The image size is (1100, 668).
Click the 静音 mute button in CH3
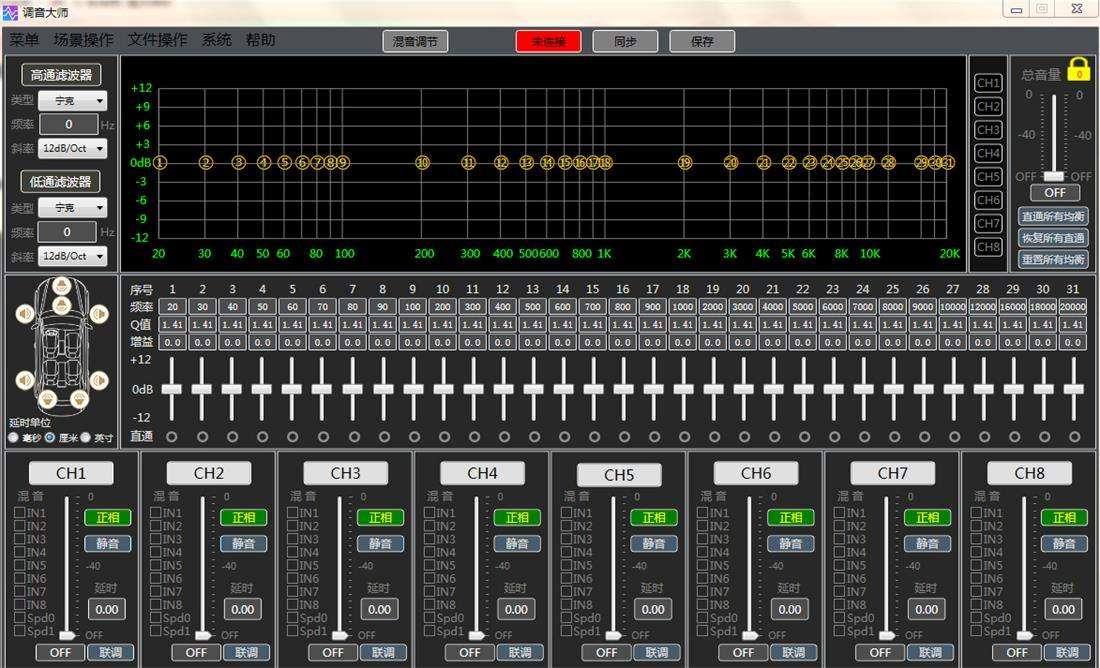pos(381,544)
